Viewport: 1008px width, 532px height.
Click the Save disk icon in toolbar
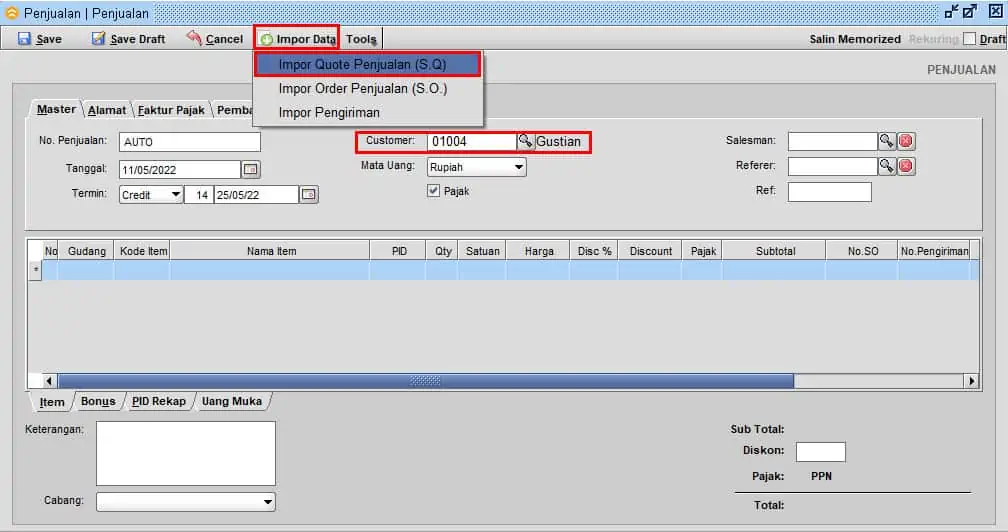24,39
